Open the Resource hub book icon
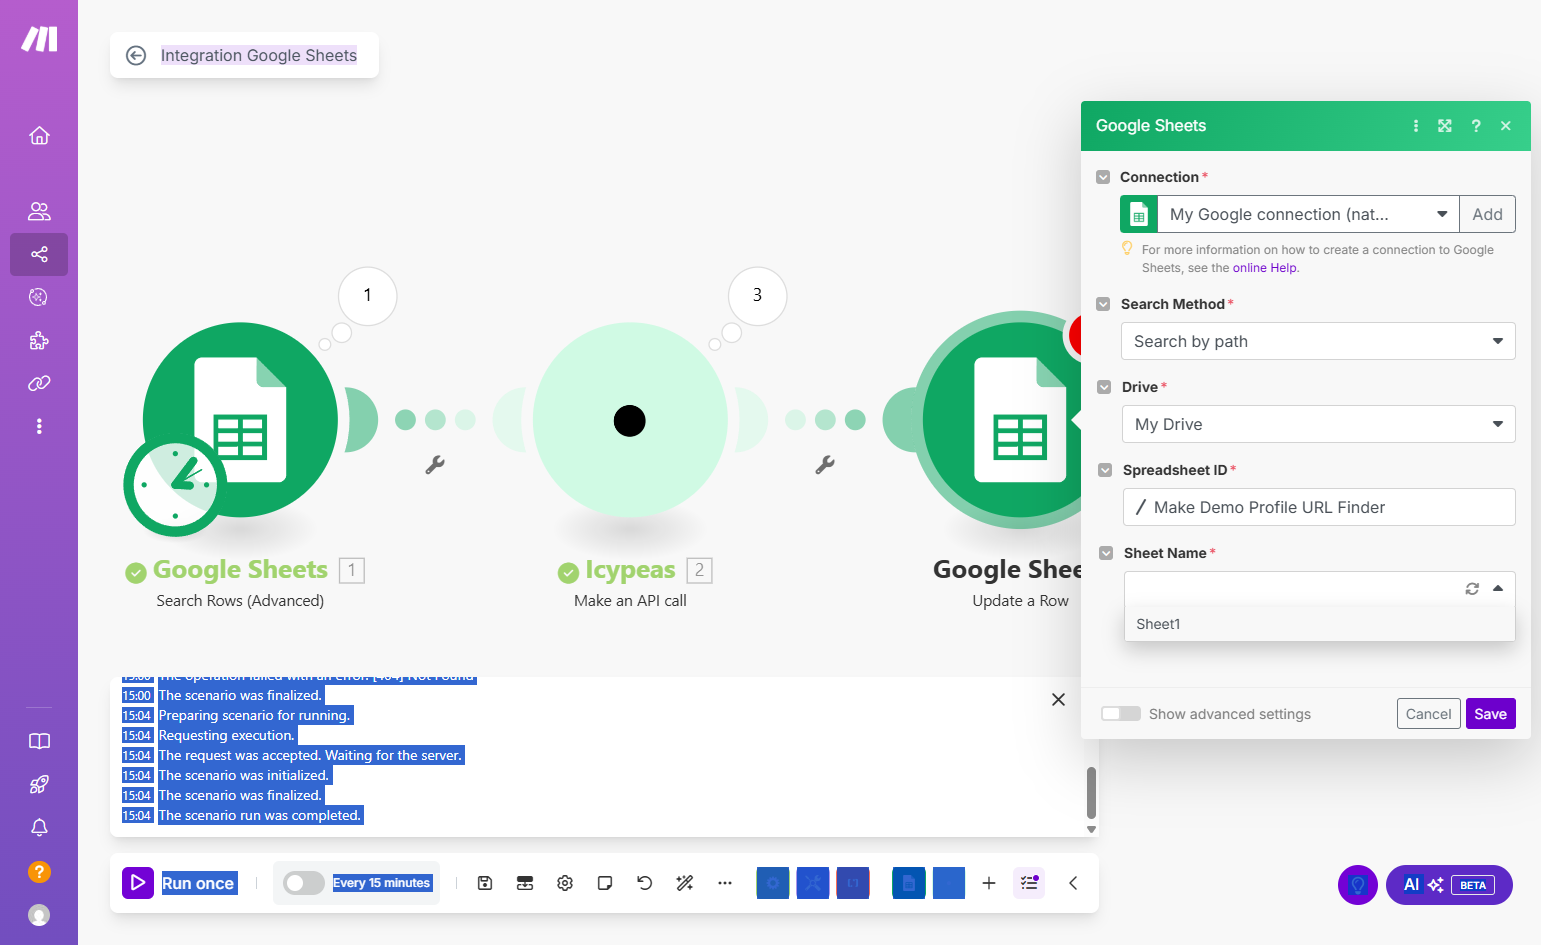This screenshot has width=1541, height=945. pyautogui.click(x=39, y=741)
